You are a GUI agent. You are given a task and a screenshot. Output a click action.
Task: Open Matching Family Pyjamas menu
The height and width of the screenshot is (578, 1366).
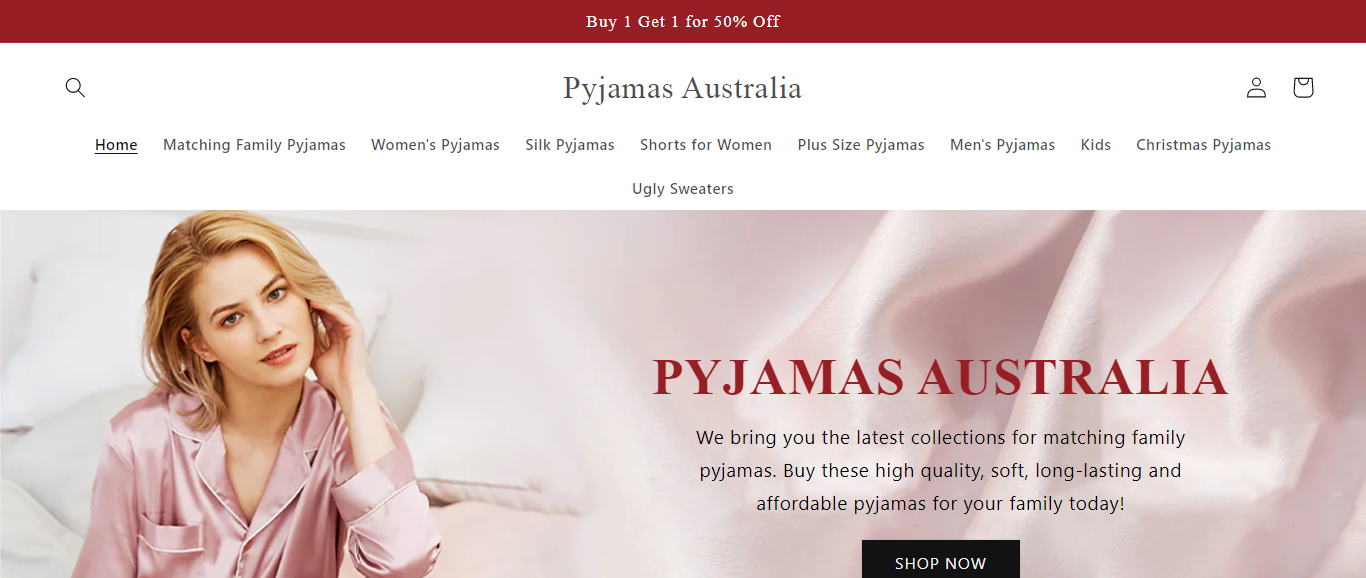click(254, 145)
